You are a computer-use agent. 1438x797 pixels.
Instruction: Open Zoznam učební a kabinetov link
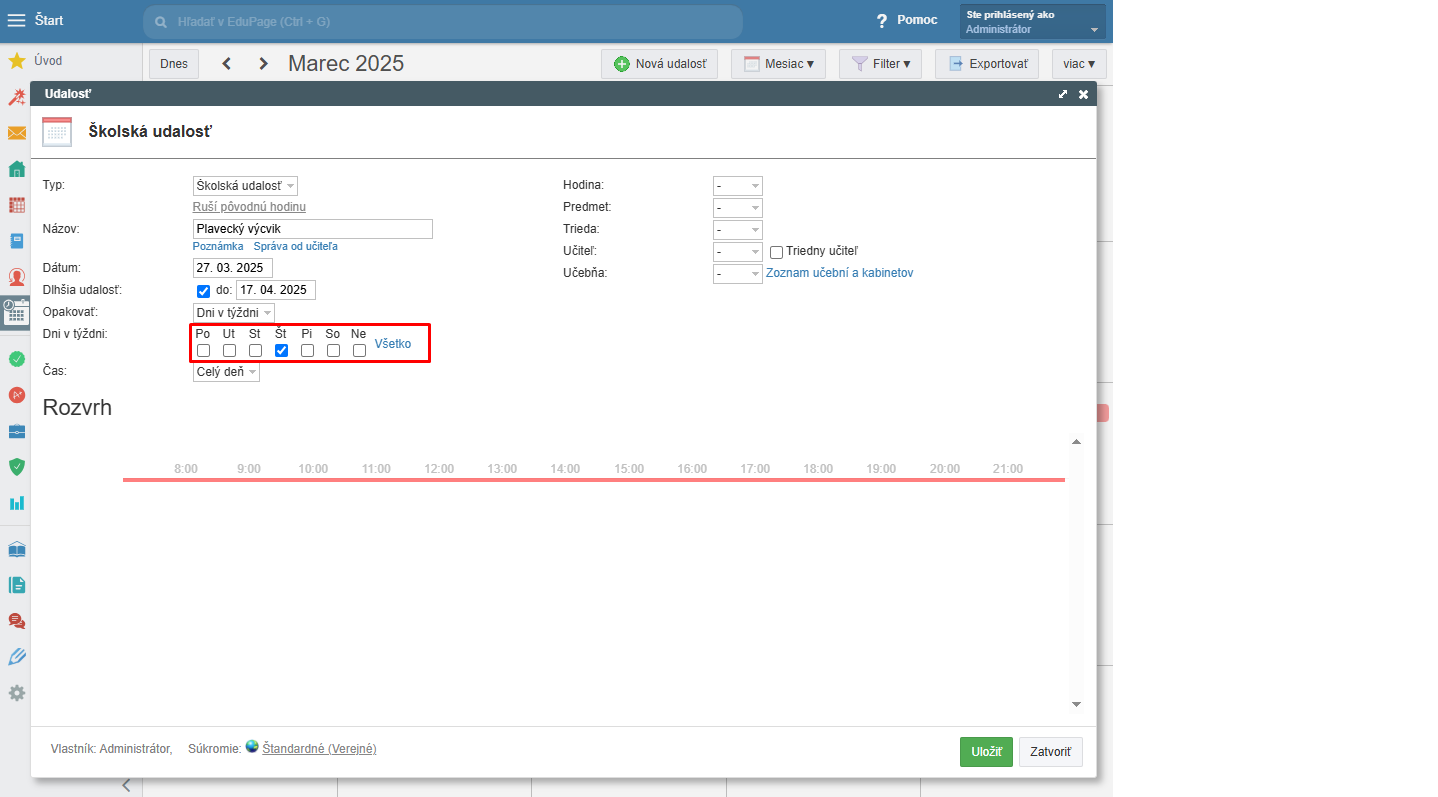[x=839, y=273]
